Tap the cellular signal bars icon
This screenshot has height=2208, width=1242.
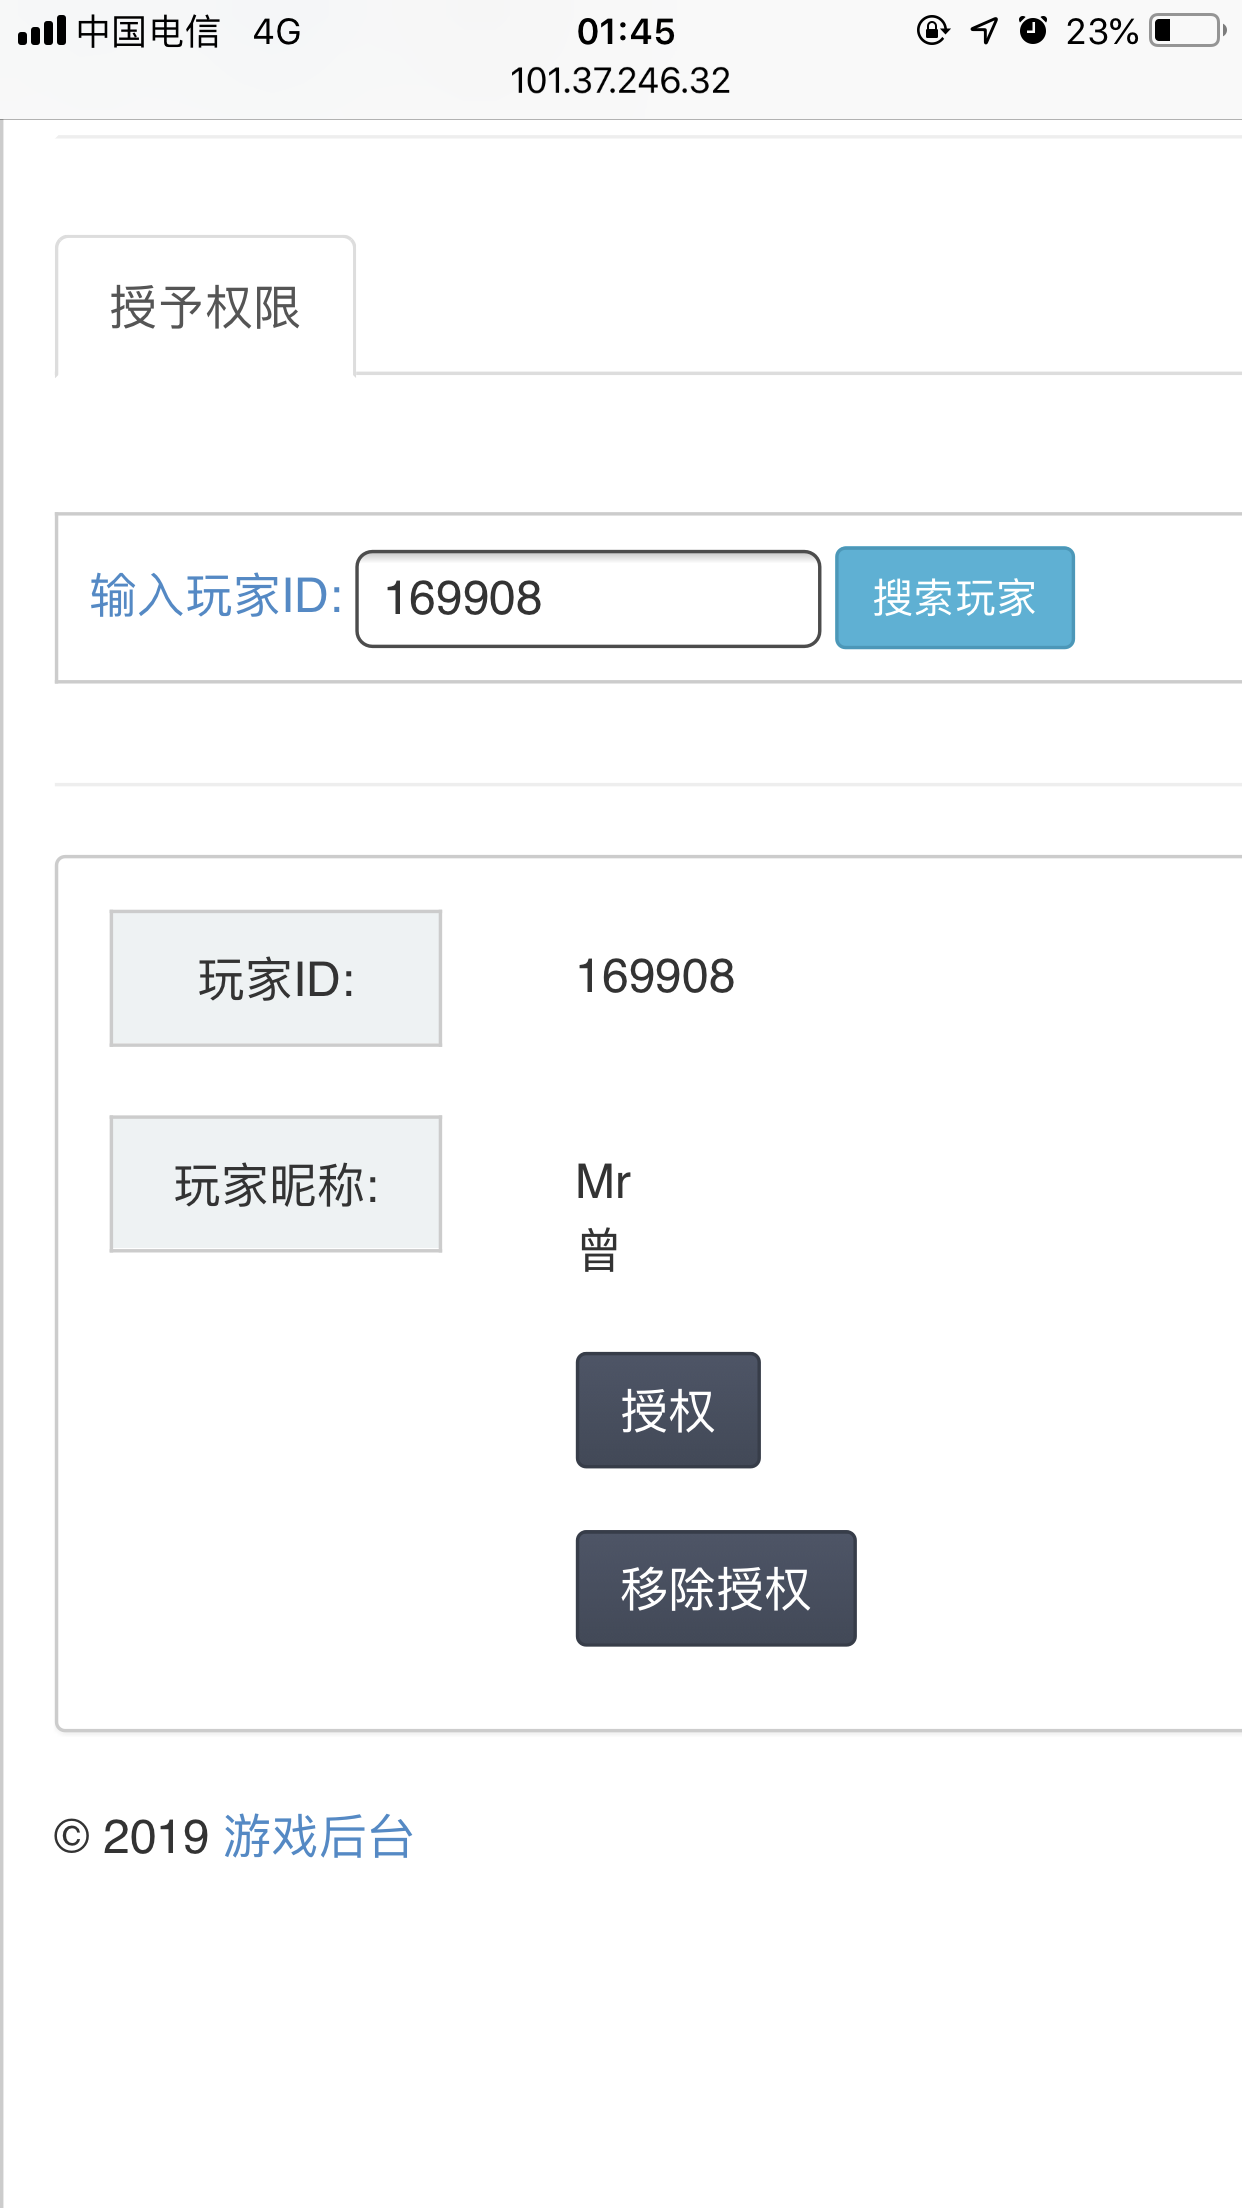click(x=42, y=32)
